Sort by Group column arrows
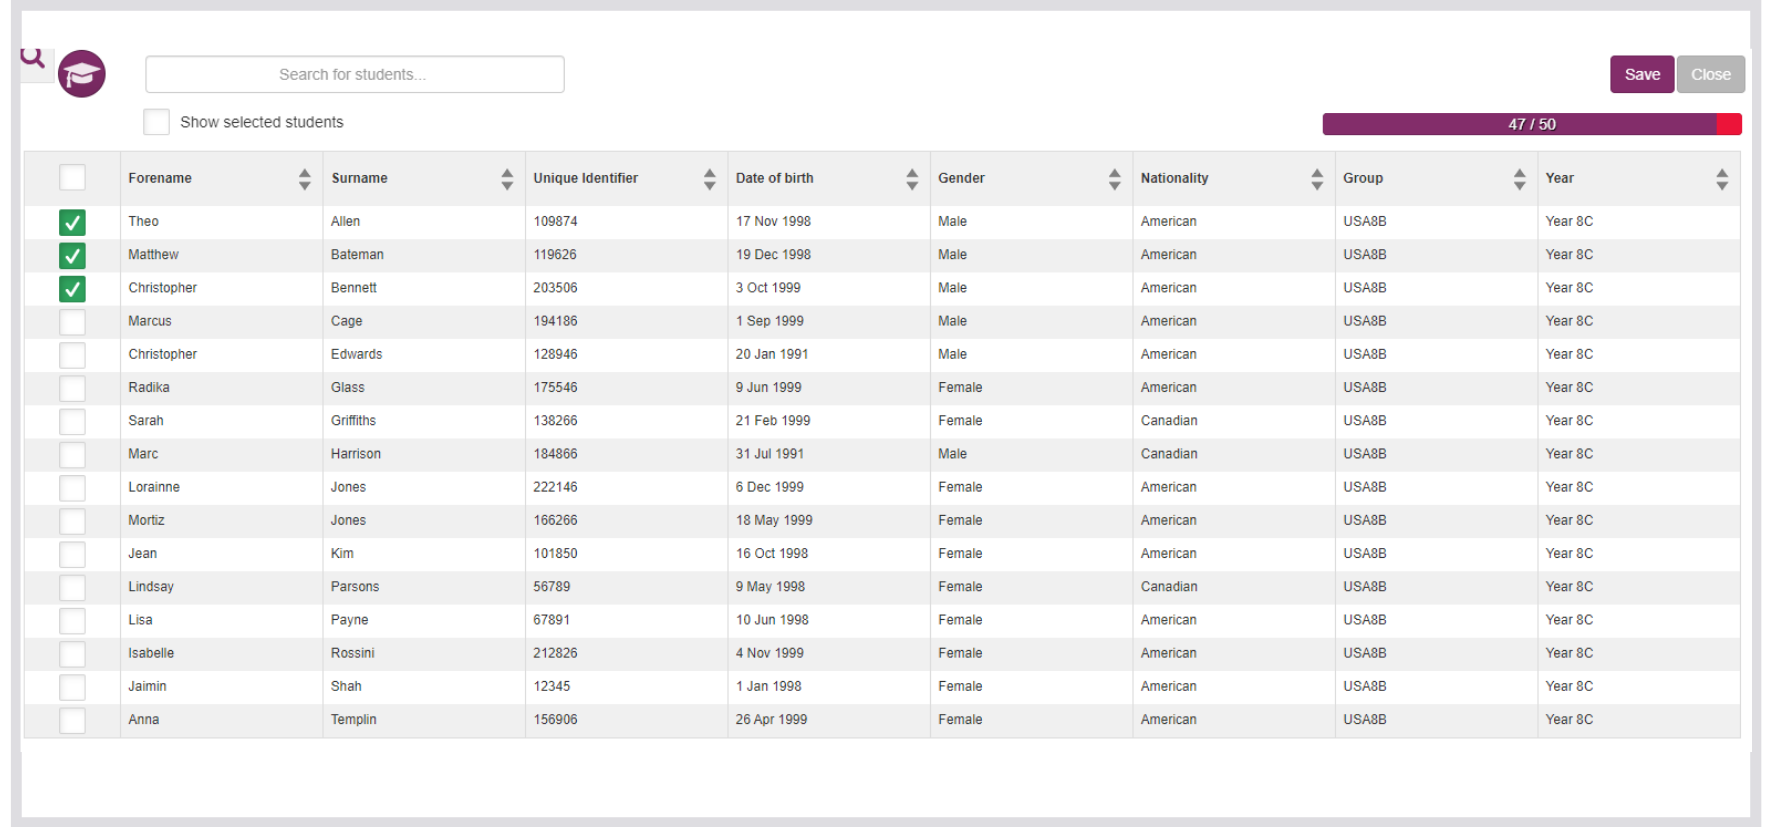 (1520, 179)
